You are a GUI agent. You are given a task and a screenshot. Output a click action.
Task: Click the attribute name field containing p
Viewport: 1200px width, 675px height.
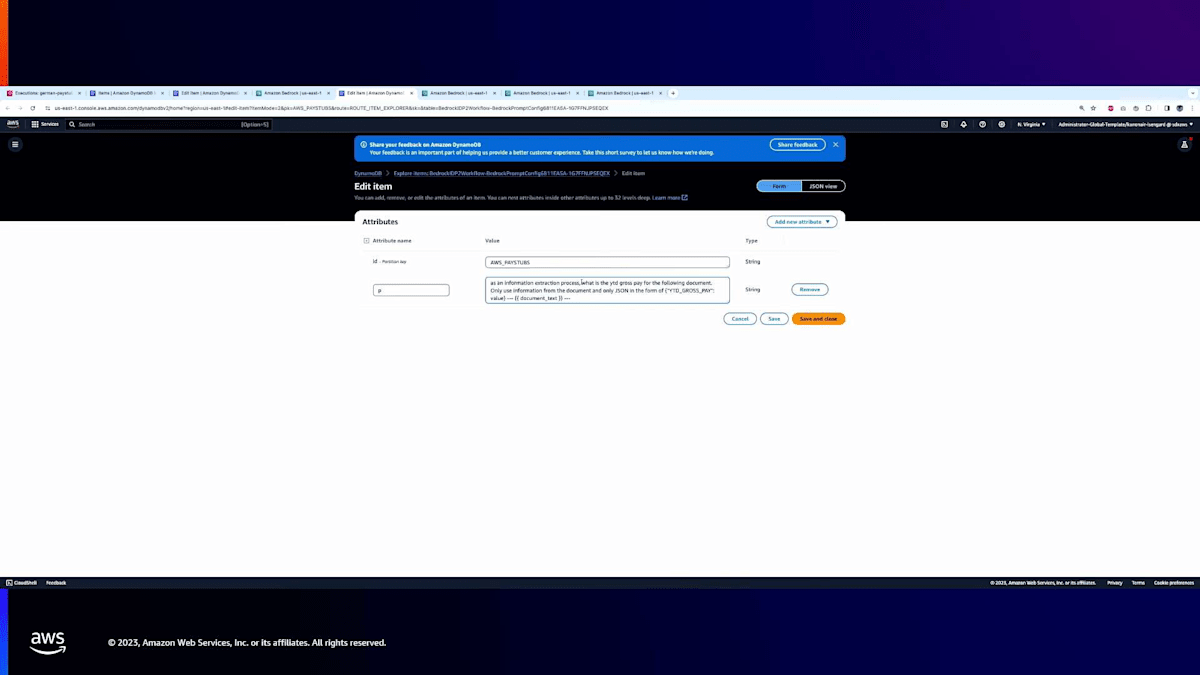click(x=411, y=290)
